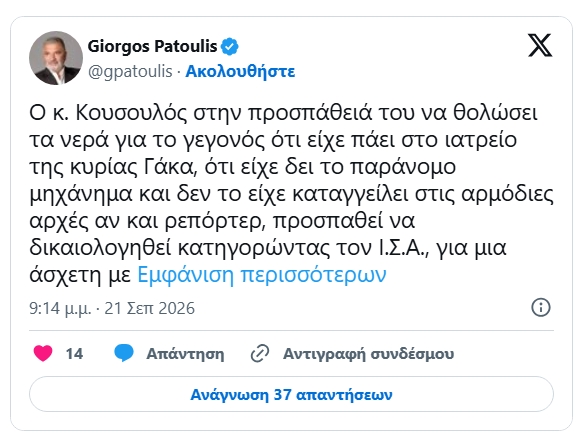Click the 'άσχετη με' trailing text
Image resolution: width=586 pixels, height=442 pixels.
coord(80,276)
